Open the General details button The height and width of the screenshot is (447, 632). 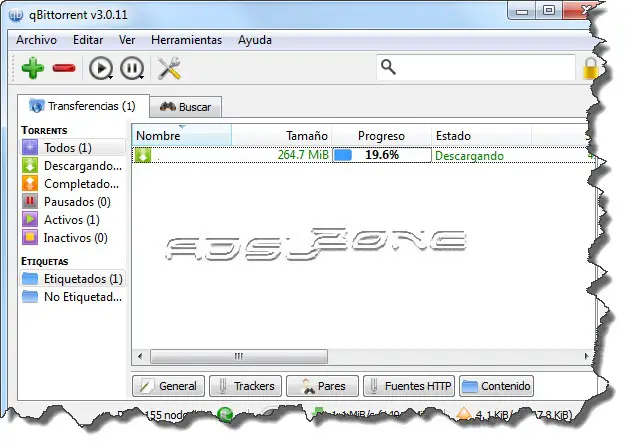pyautogui.click(x=168, y=386)
